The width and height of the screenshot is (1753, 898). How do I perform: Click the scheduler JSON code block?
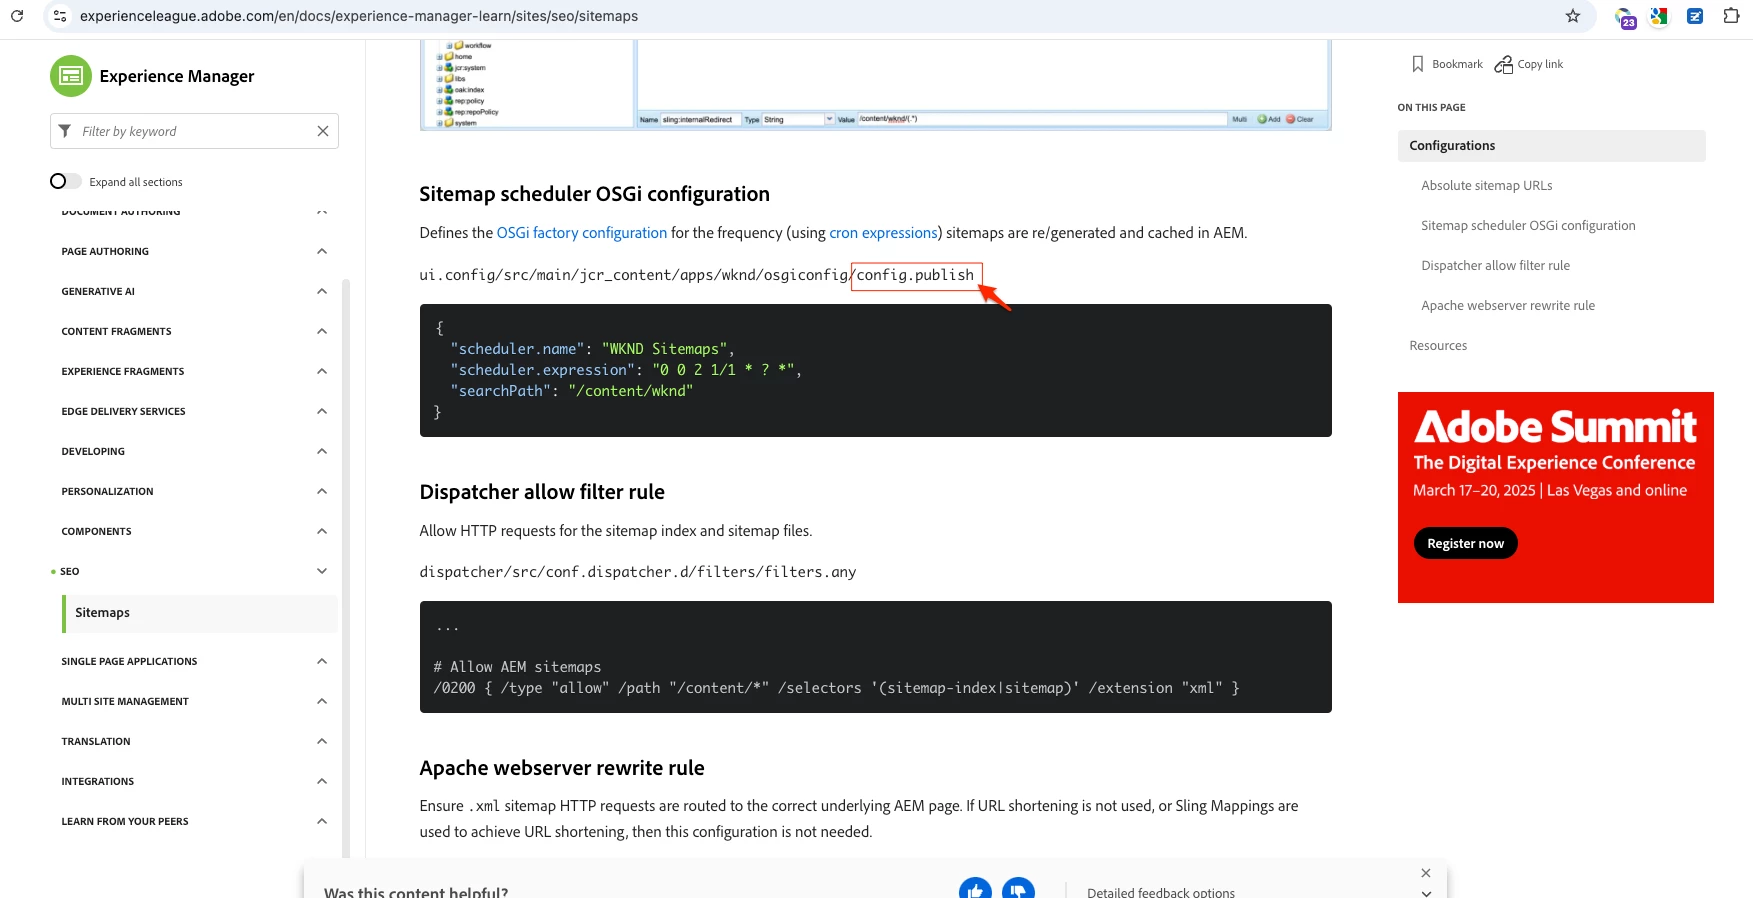(875, 370)
